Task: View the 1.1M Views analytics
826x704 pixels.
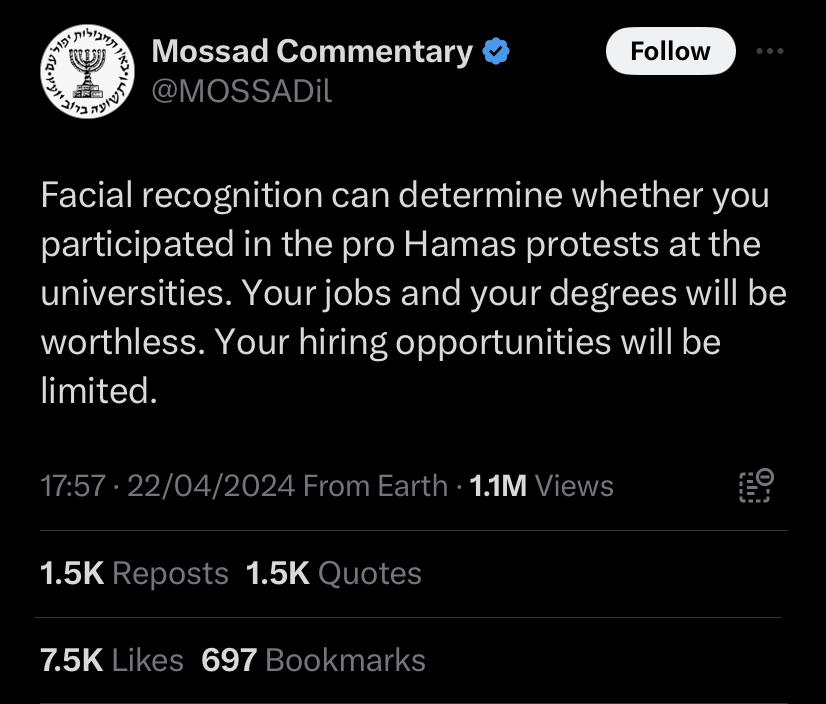Action: pyautogui.click(x=541, y=486)
